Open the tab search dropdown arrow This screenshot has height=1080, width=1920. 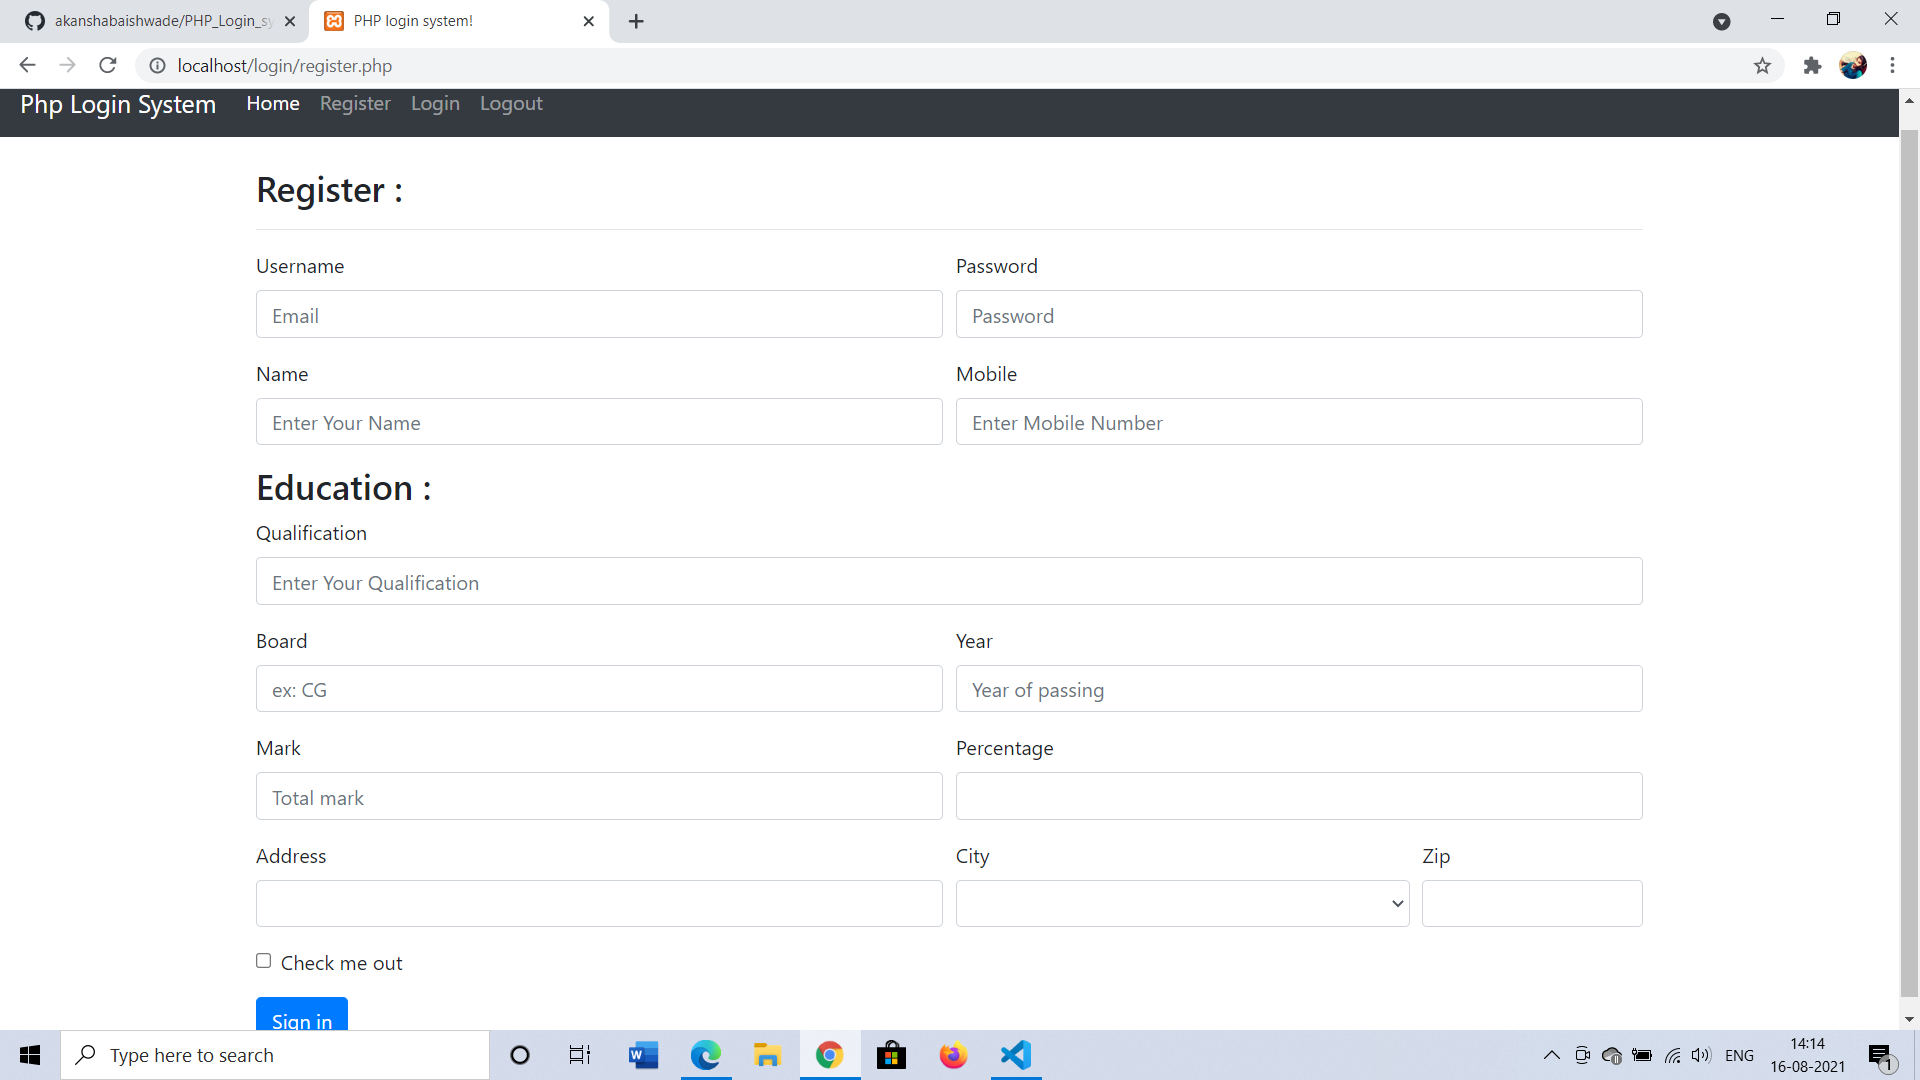[x=1721, y=21]
